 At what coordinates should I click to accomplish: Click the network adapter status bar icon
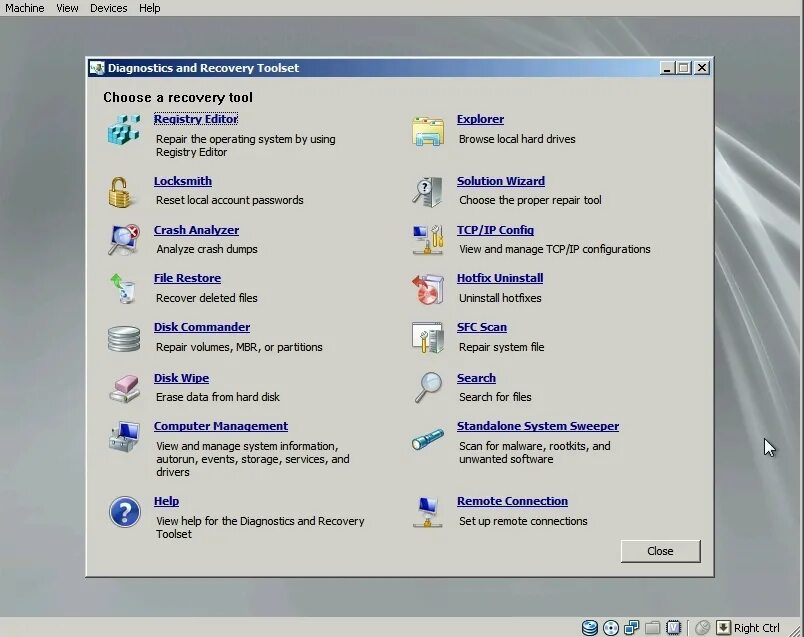point(631,627)
